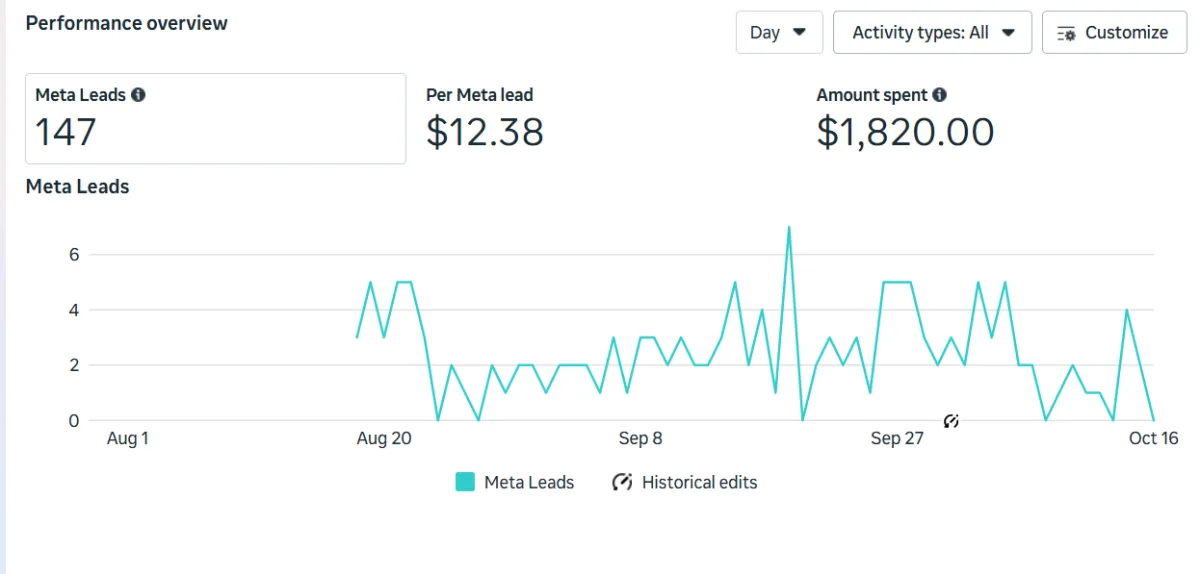
Task: Toggle Historical edits visibility via legend text
Action: coord(699,482)
